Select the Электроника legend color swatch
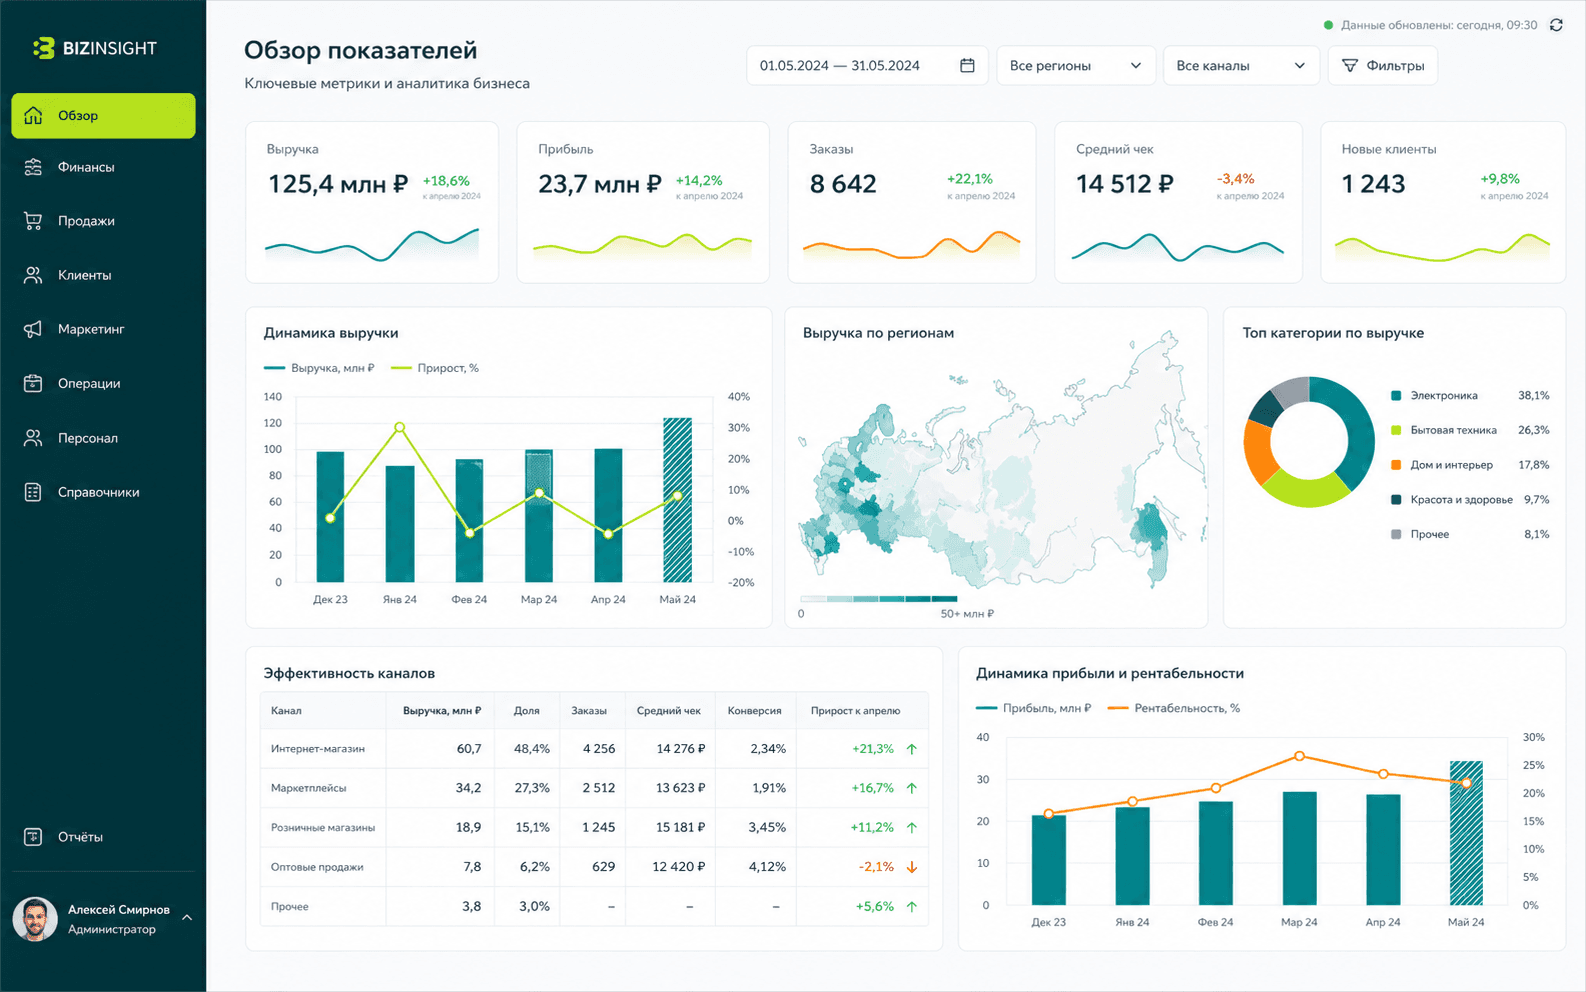Image resolution: width=1586 pixels, height=992 pixels. [1396, 396]
